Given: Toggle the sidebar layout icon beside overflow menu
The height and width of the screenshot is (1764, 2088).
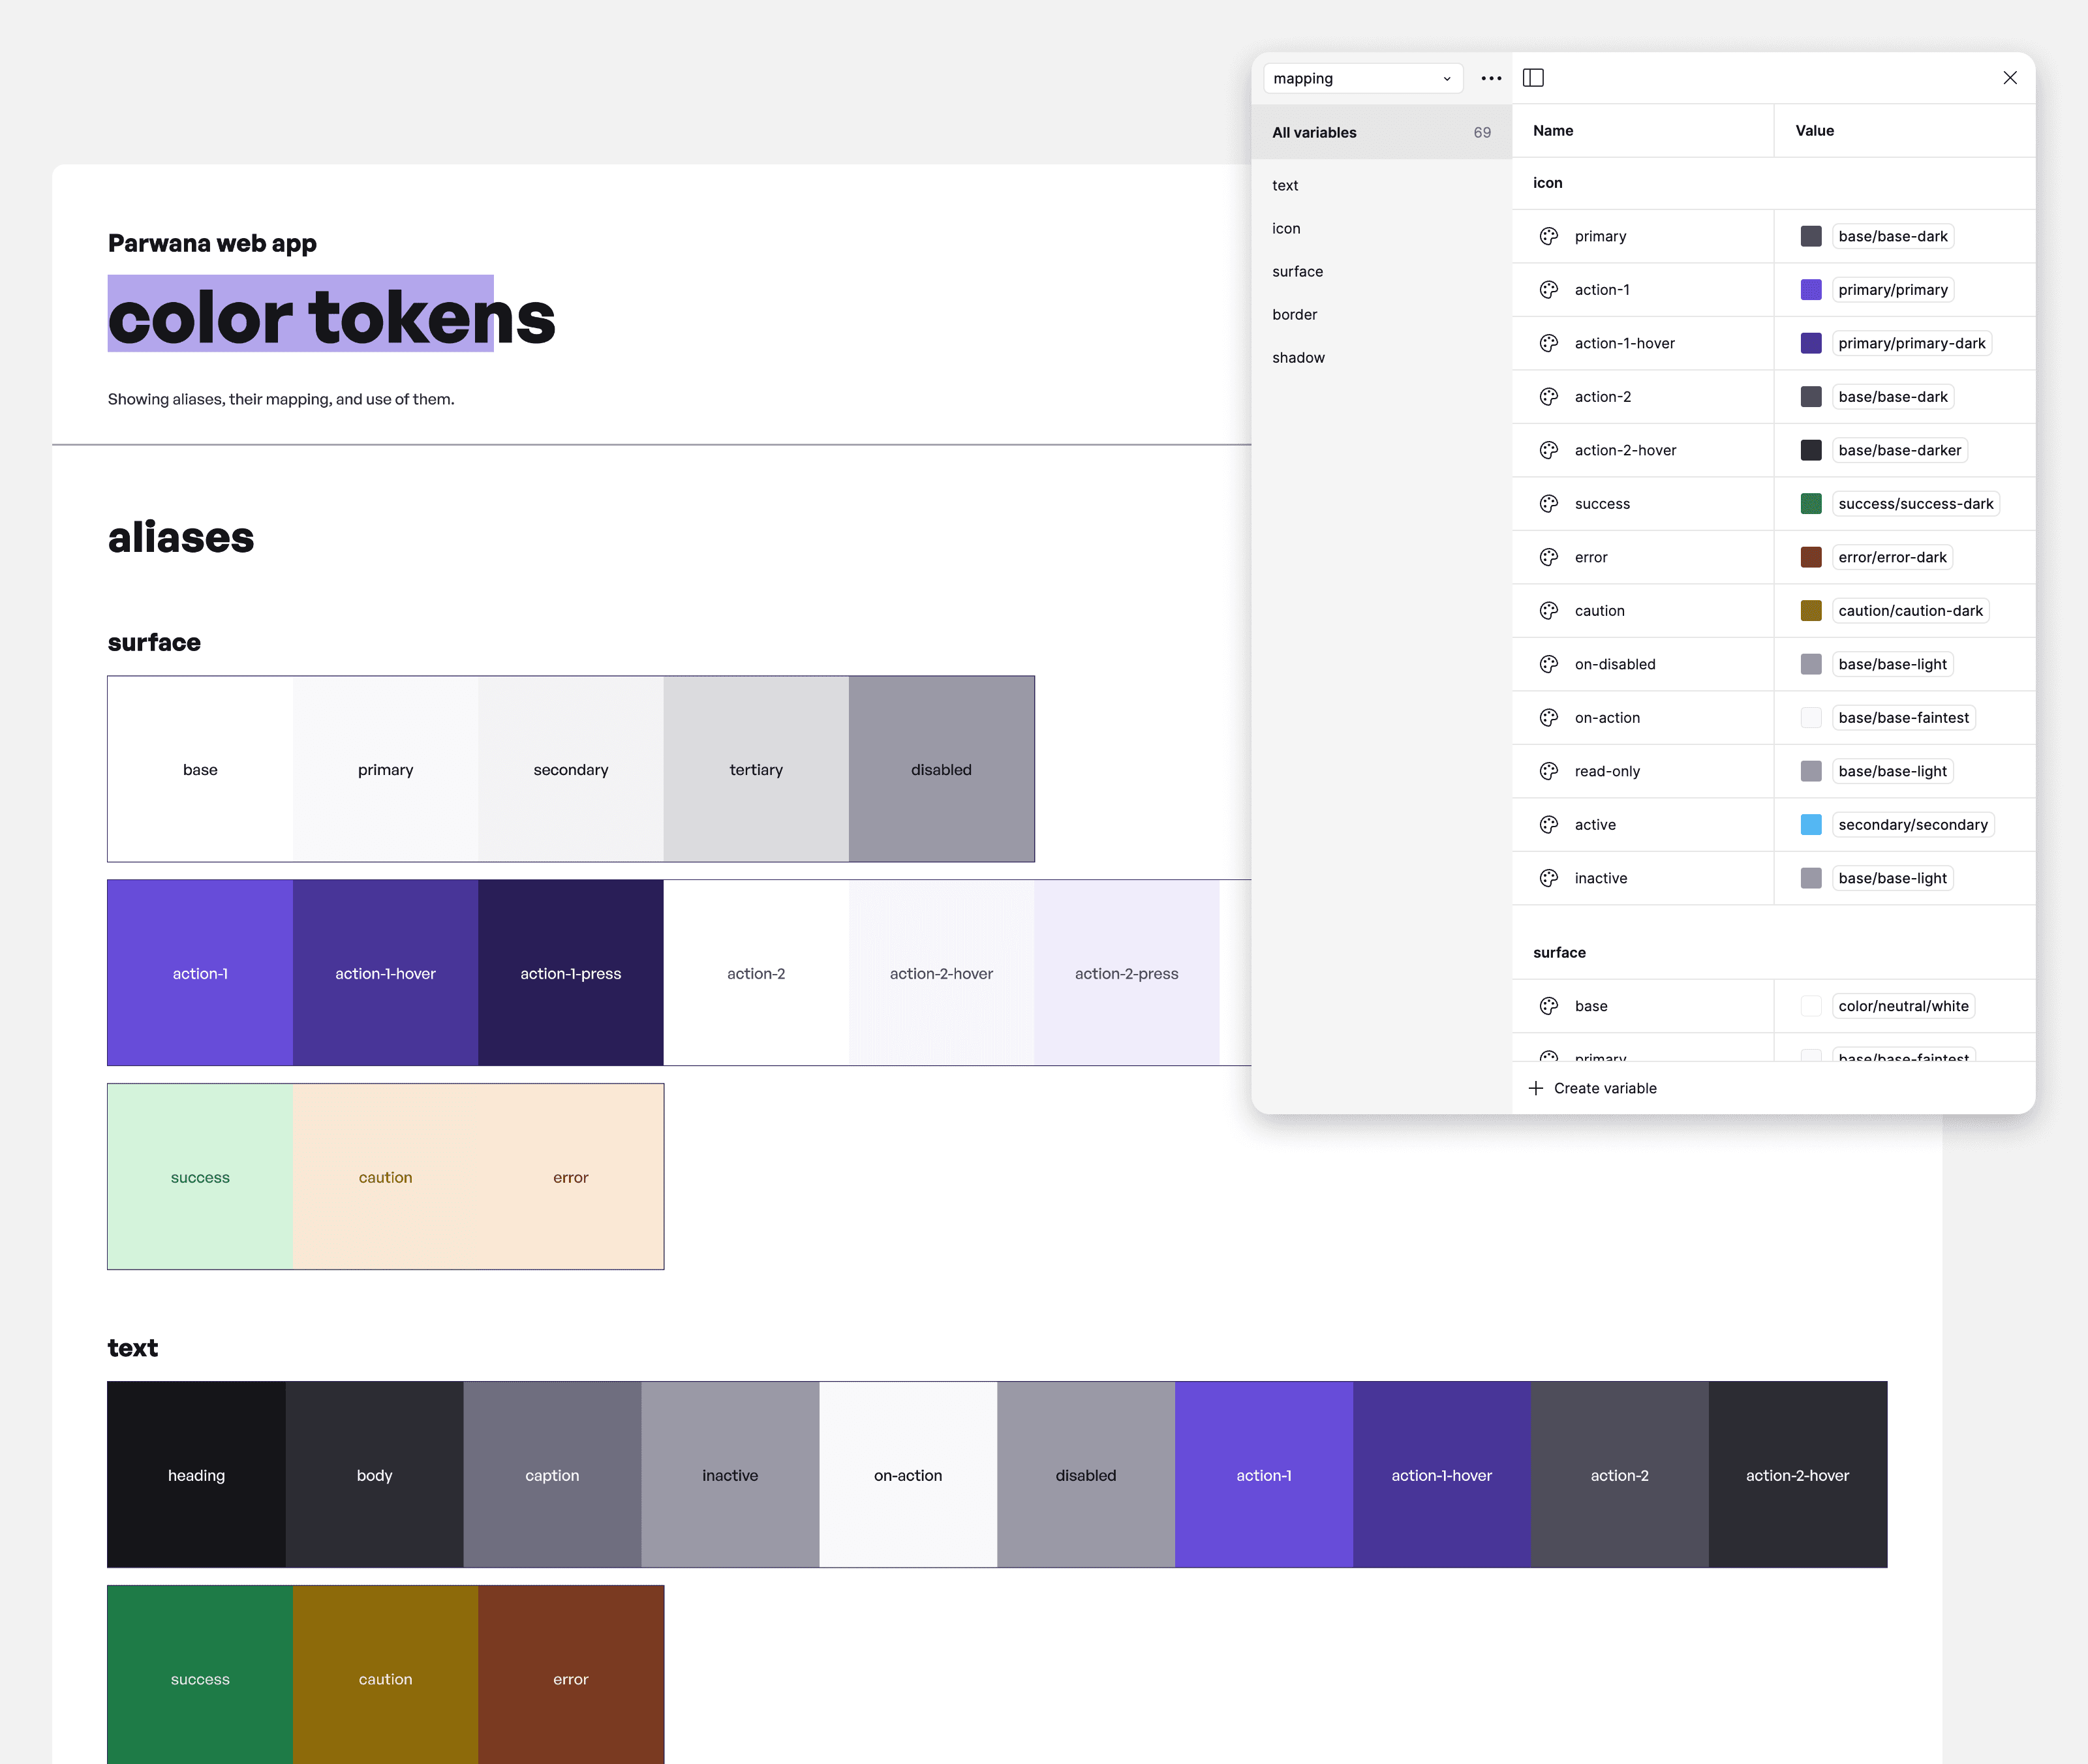Looking at the screenshot, I should pyautogui.click(x=1534, y=78).
